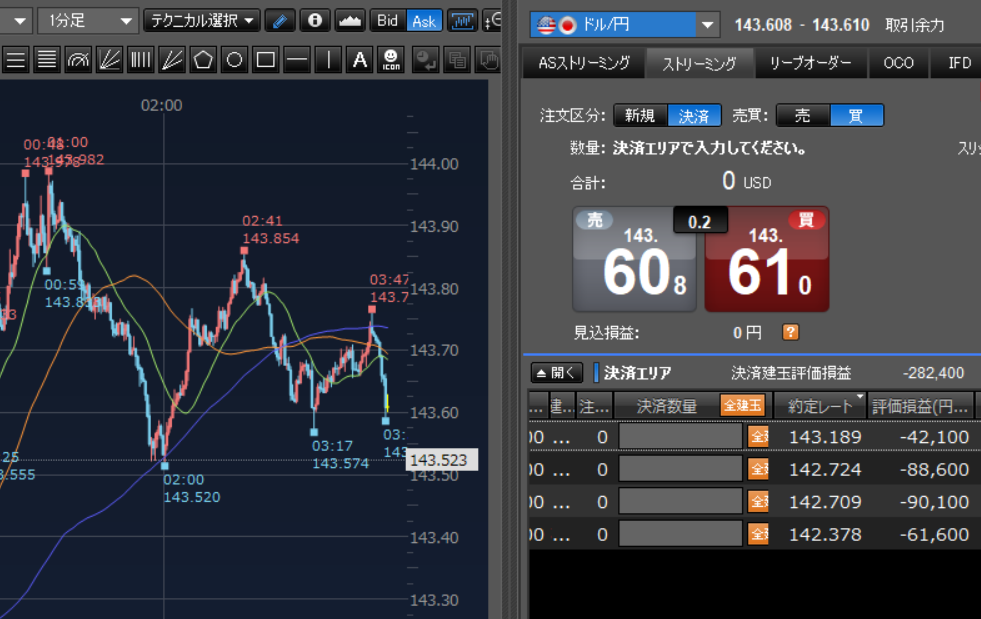Select the circle drawing tool

click(235, 61)
